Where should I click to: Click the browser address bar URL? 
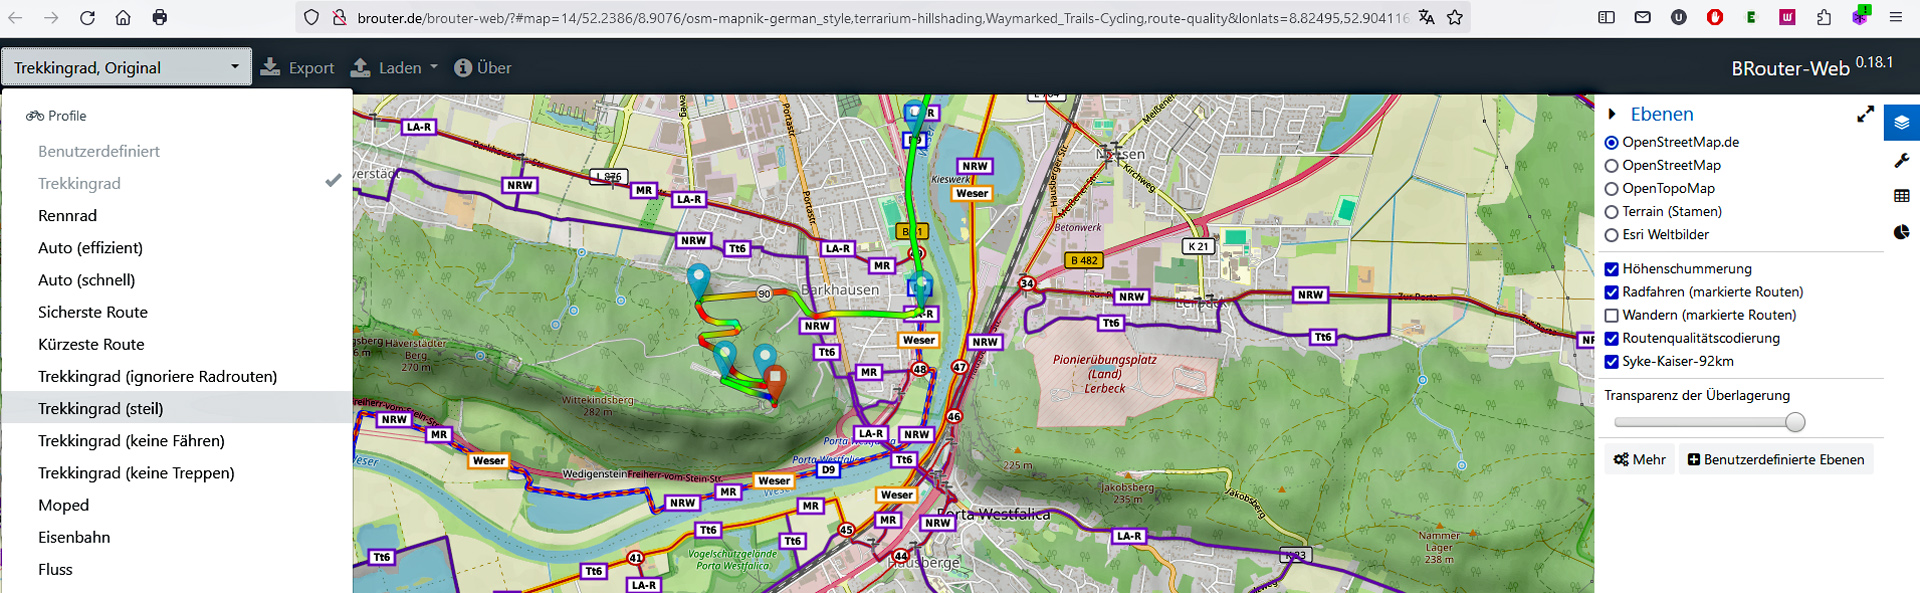tap(883, 17)
